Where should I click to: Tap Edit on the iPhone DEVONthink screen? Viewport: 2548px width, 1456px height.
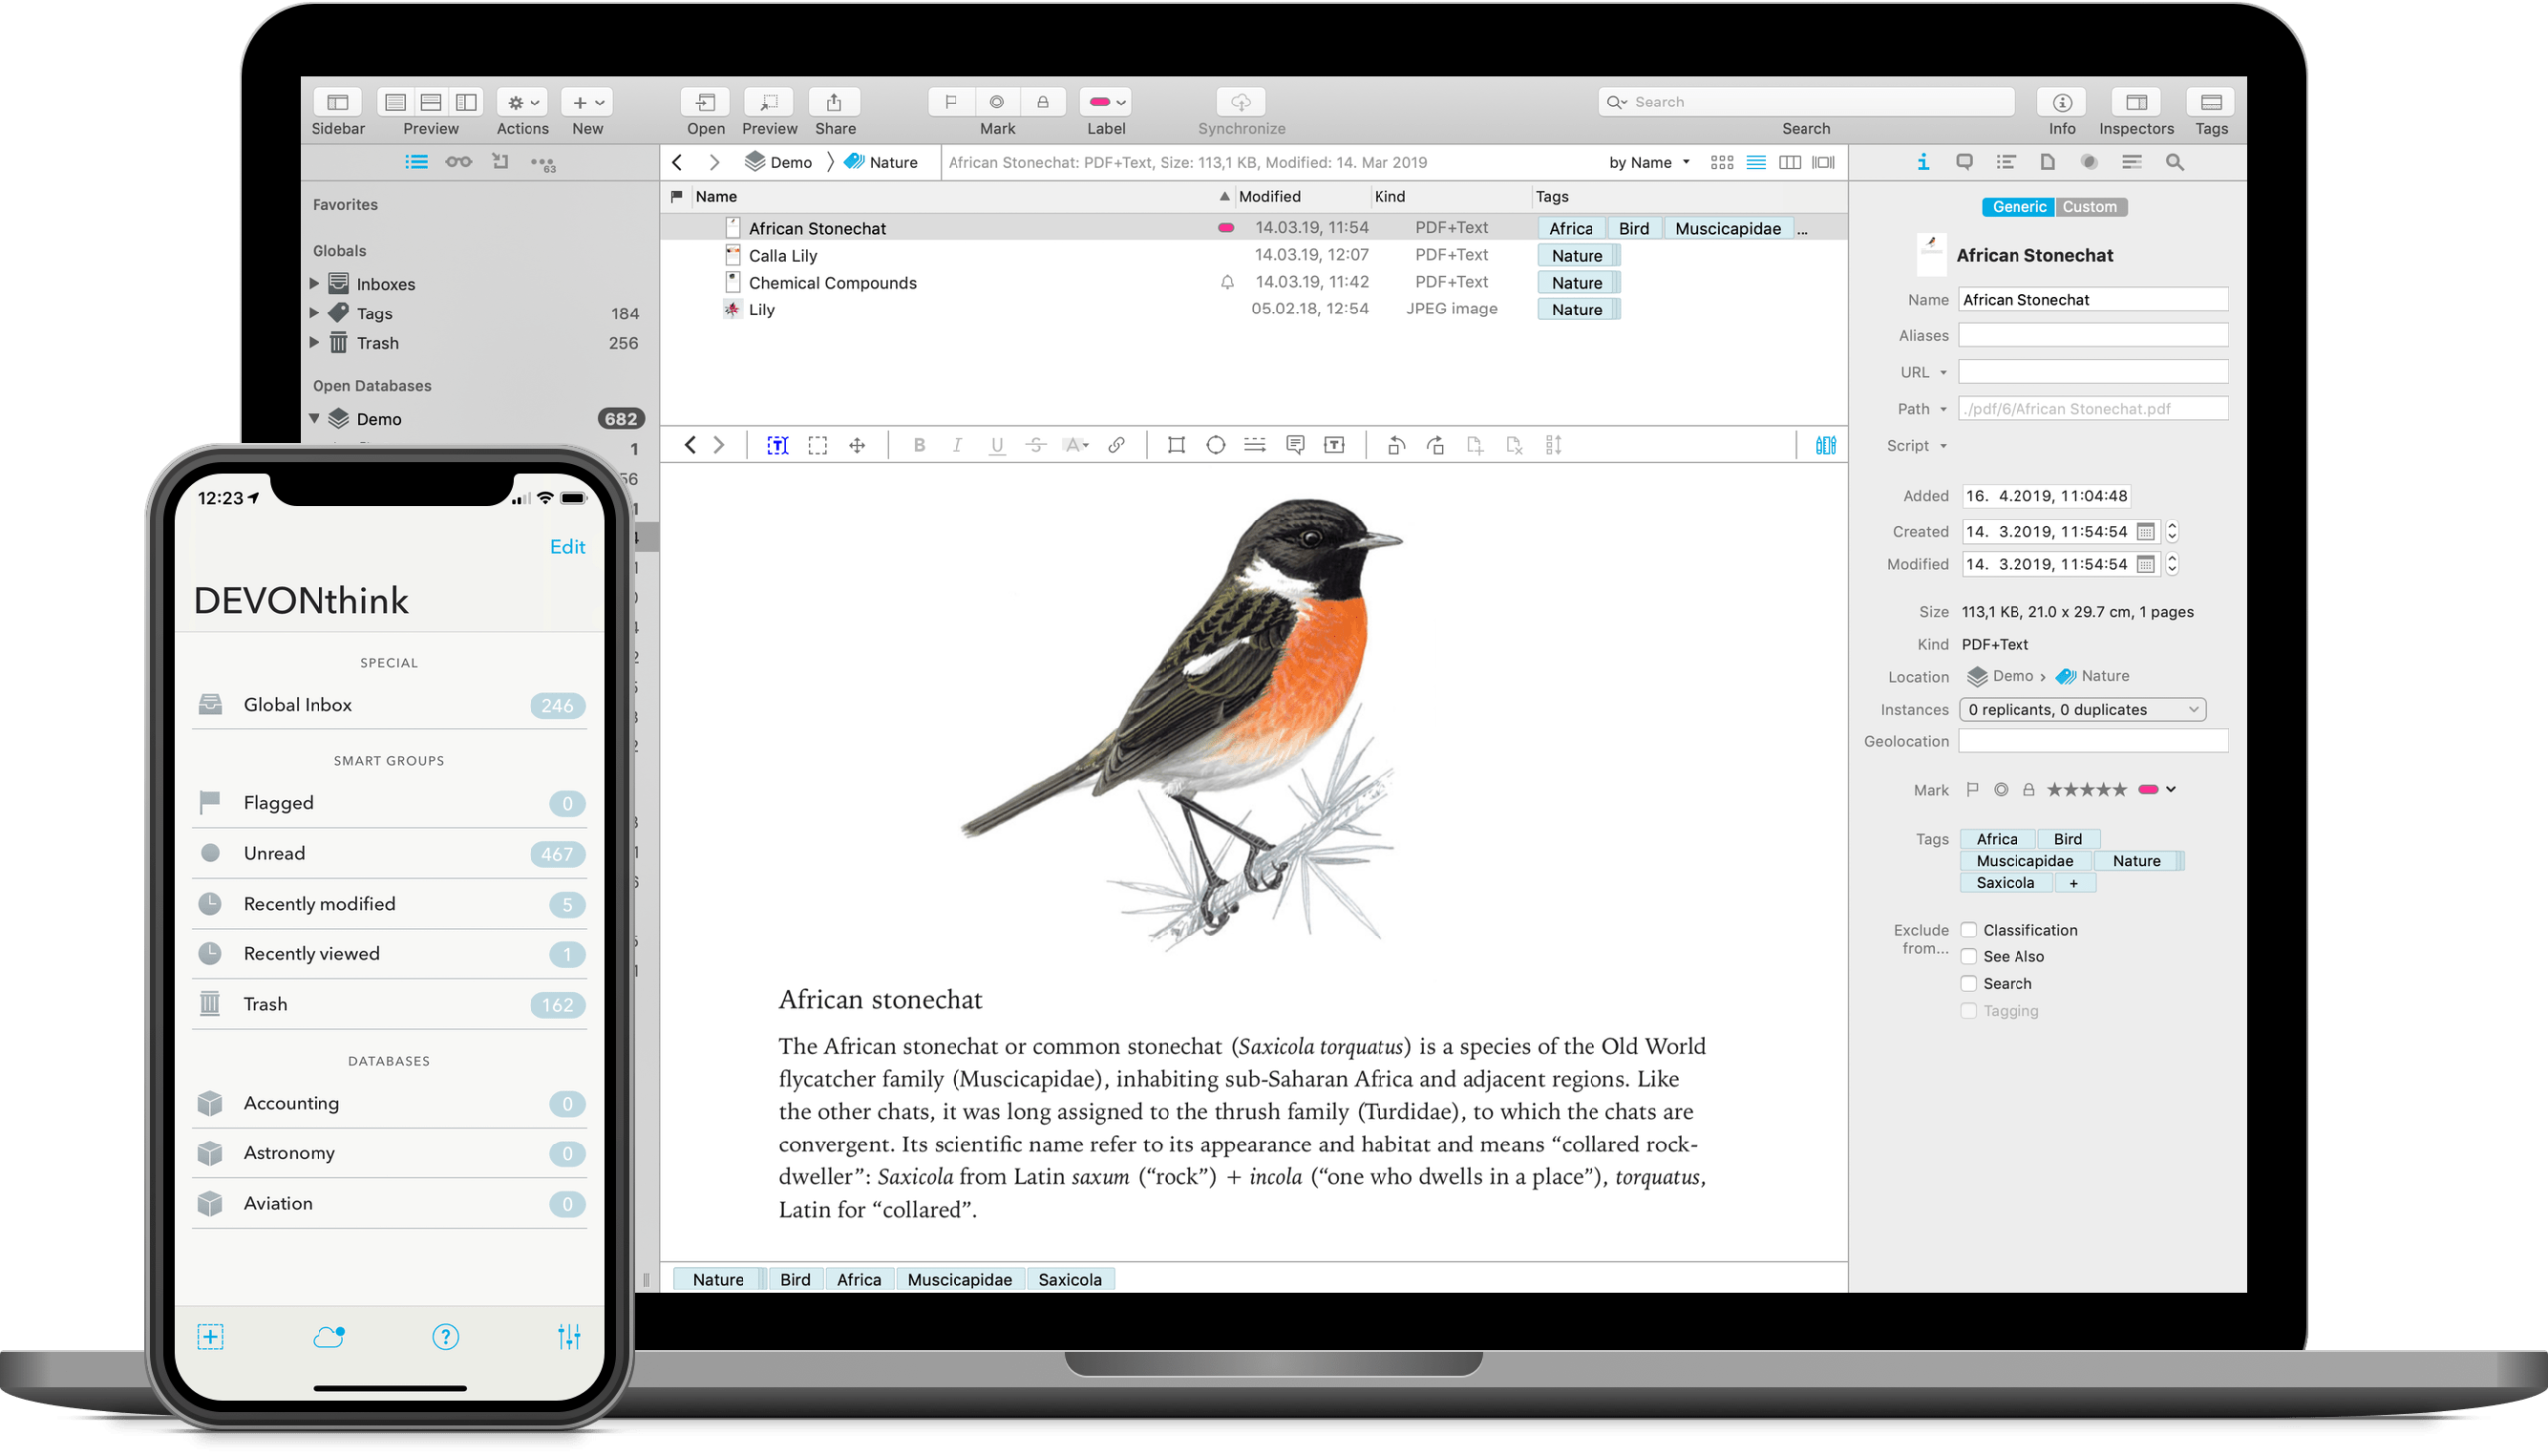(568, 547)
